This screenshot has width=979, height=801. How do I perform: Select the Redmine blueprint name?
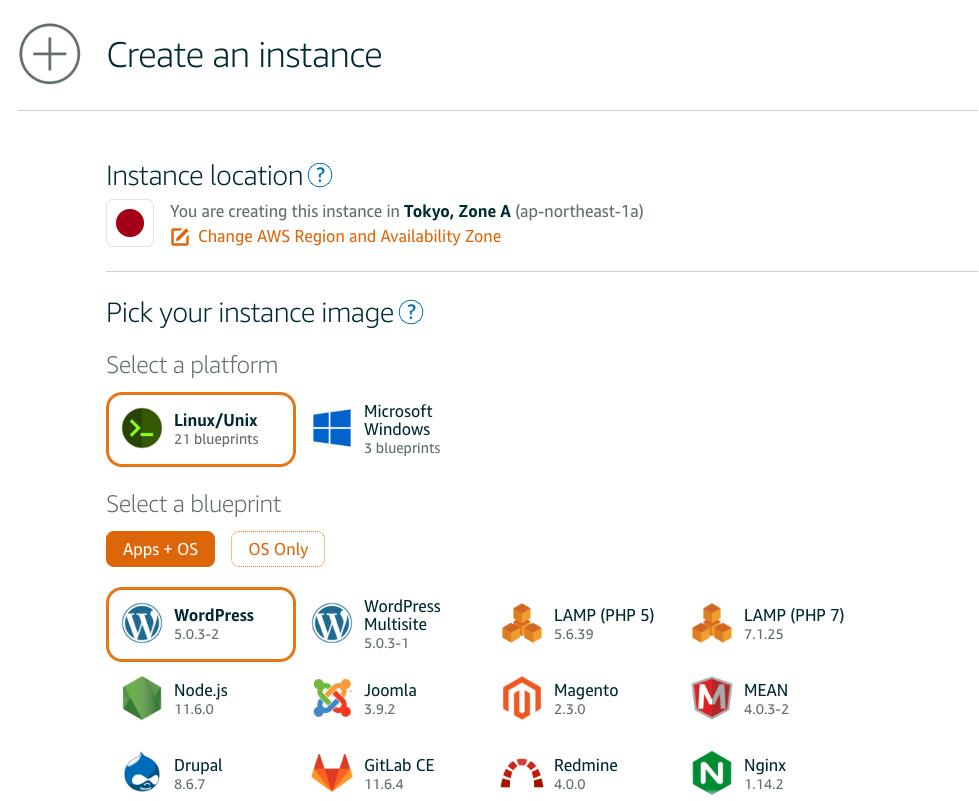click(x=586, y=765)
